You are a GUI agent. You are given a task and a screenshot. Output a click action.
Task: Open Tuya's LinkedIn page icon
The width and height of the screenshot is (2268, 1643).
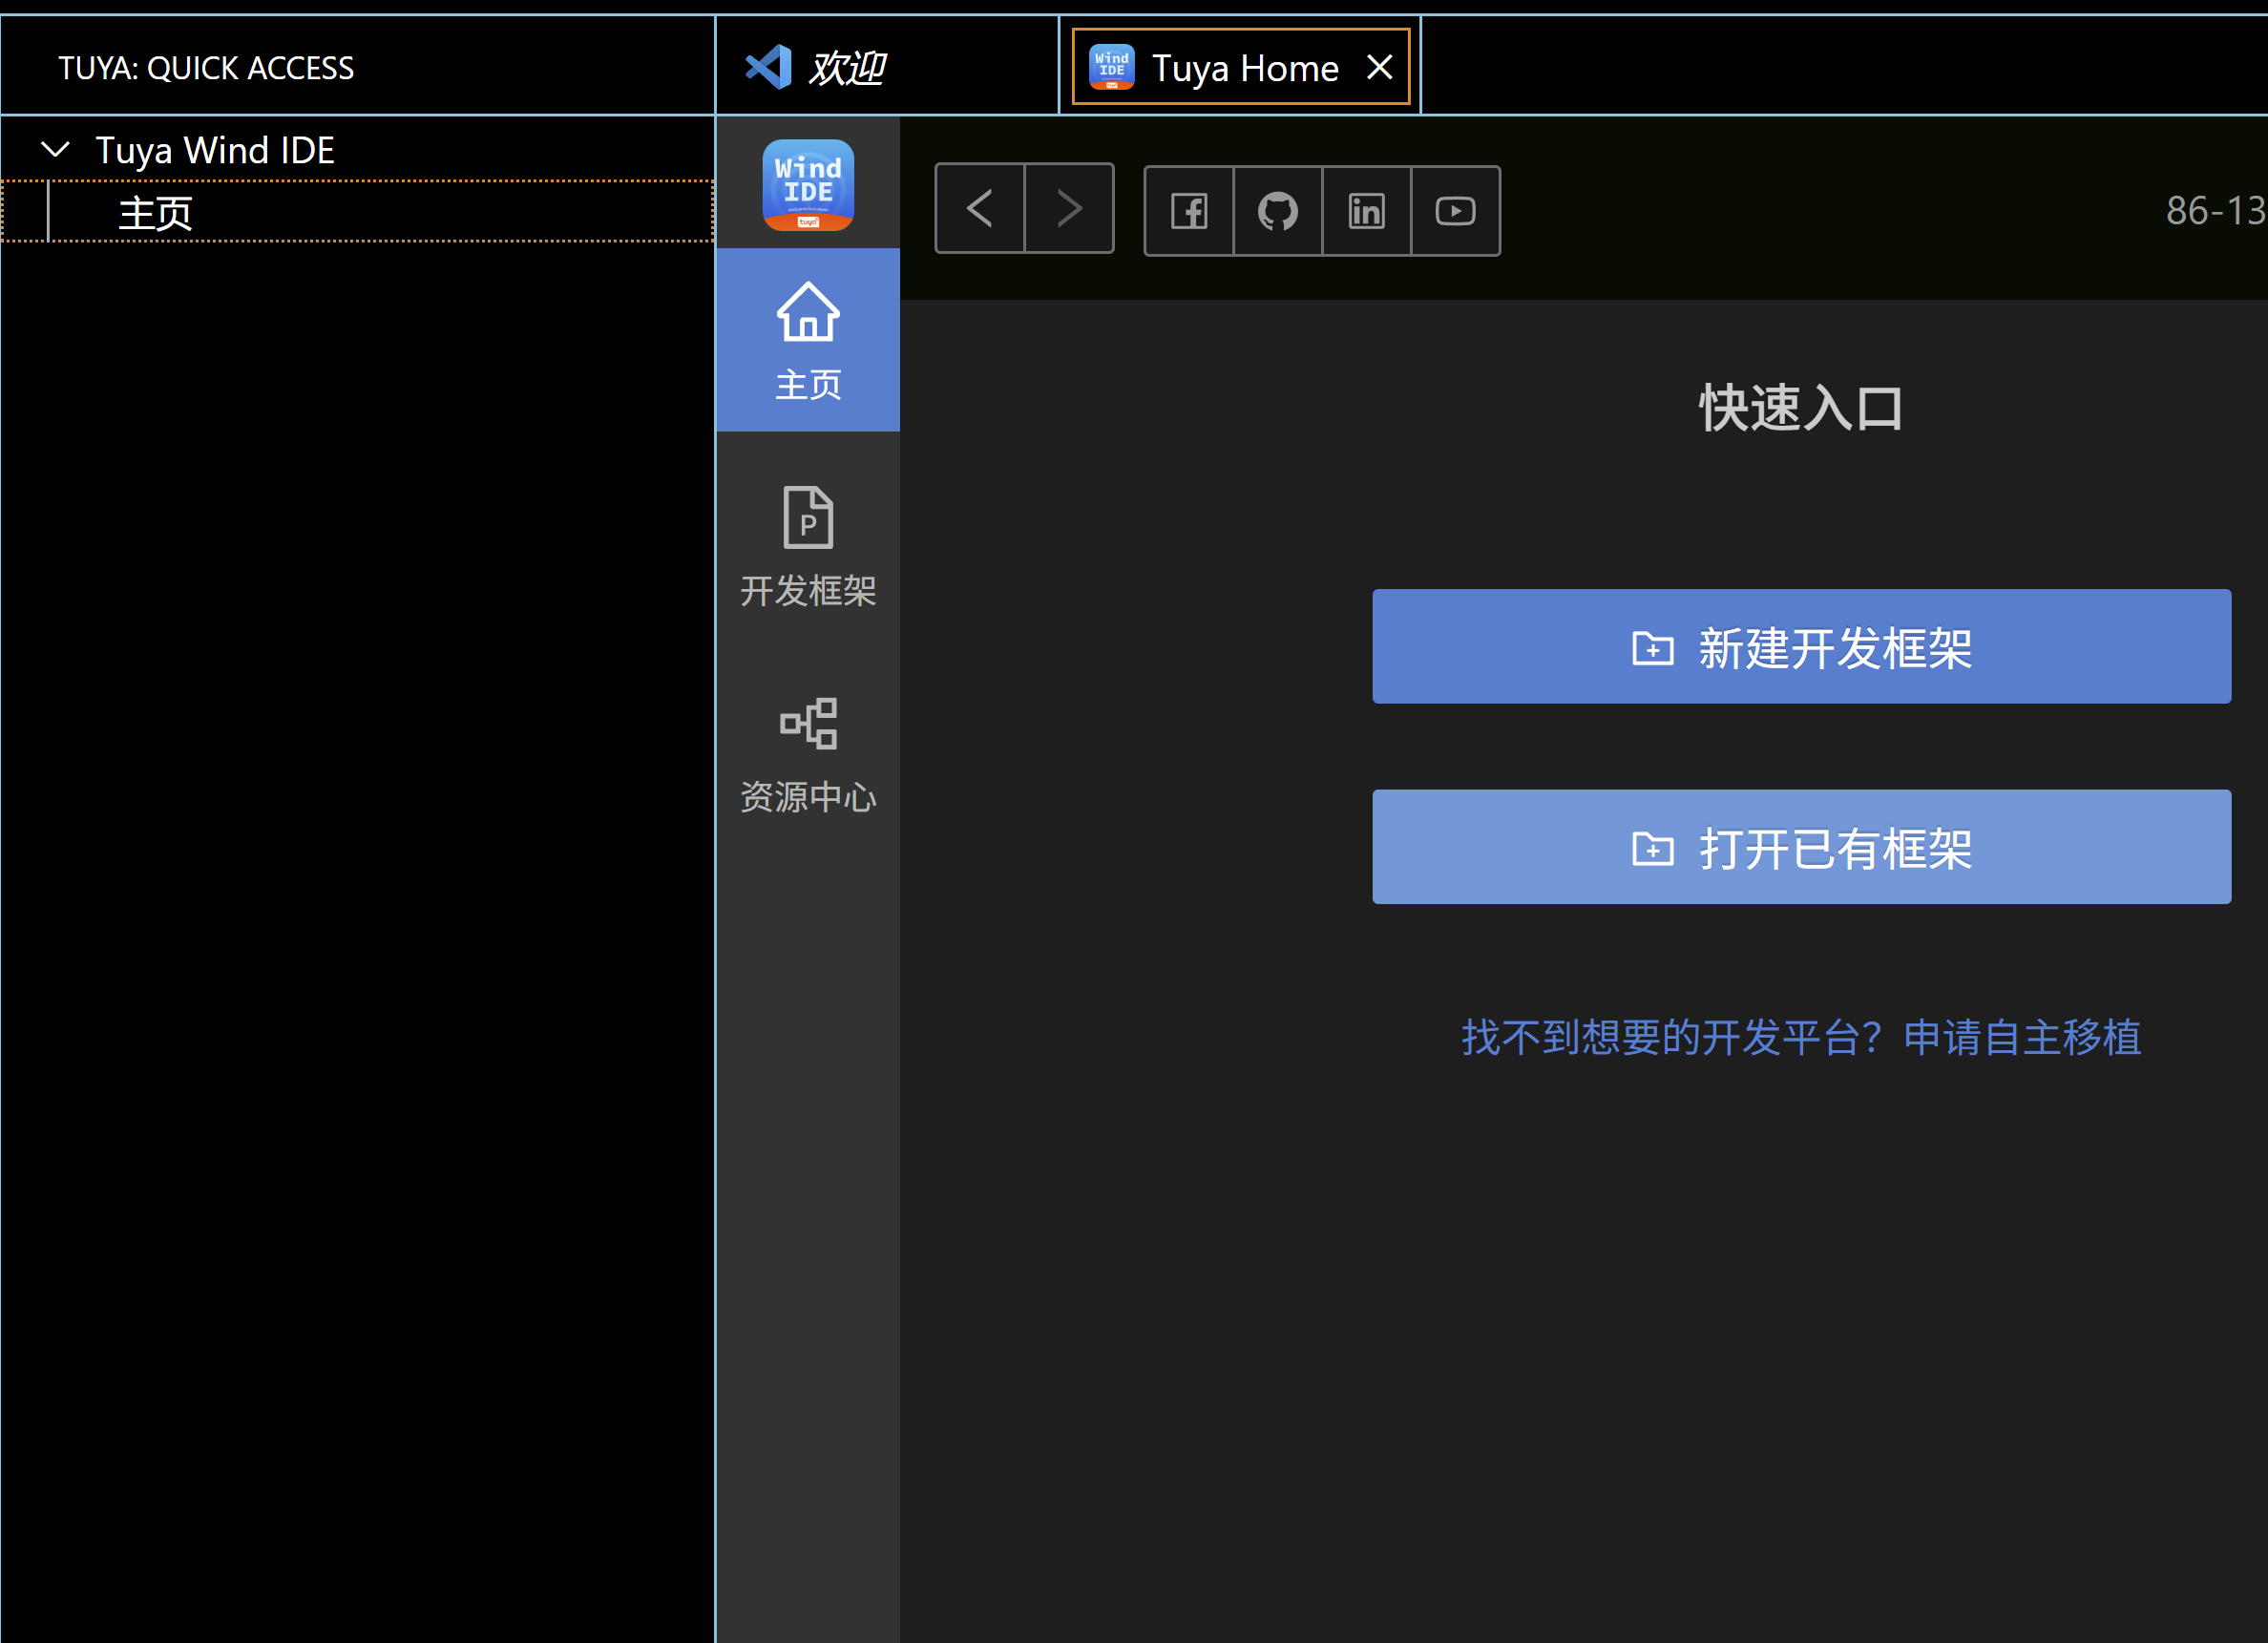coord(1366,211)
